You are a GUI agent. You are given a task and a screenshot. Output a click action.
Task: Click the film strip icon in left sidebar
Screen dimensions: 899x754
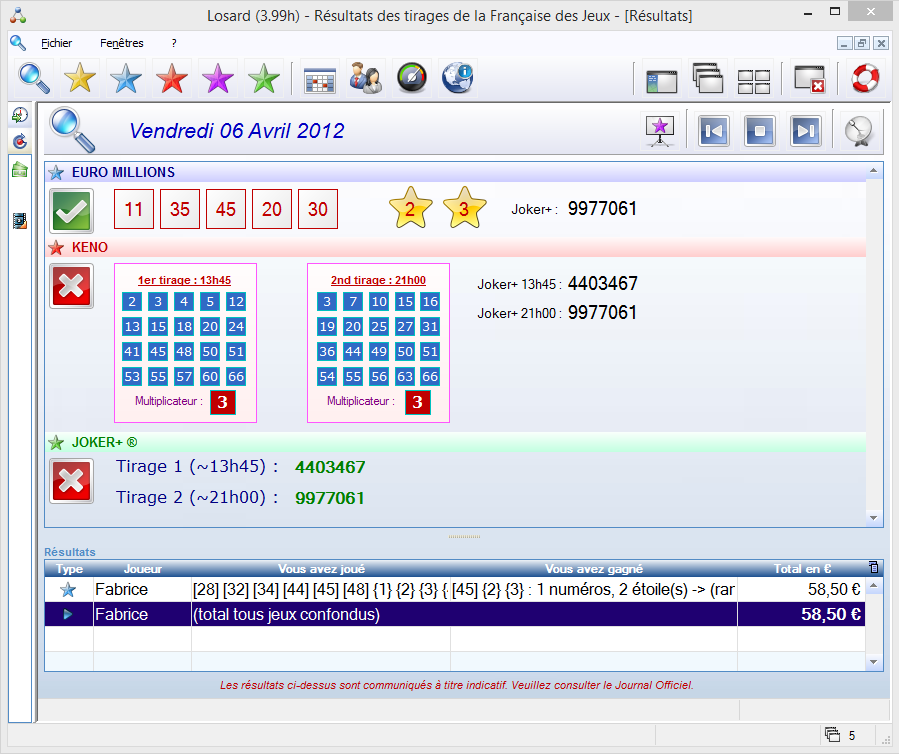tap(19, 221)
